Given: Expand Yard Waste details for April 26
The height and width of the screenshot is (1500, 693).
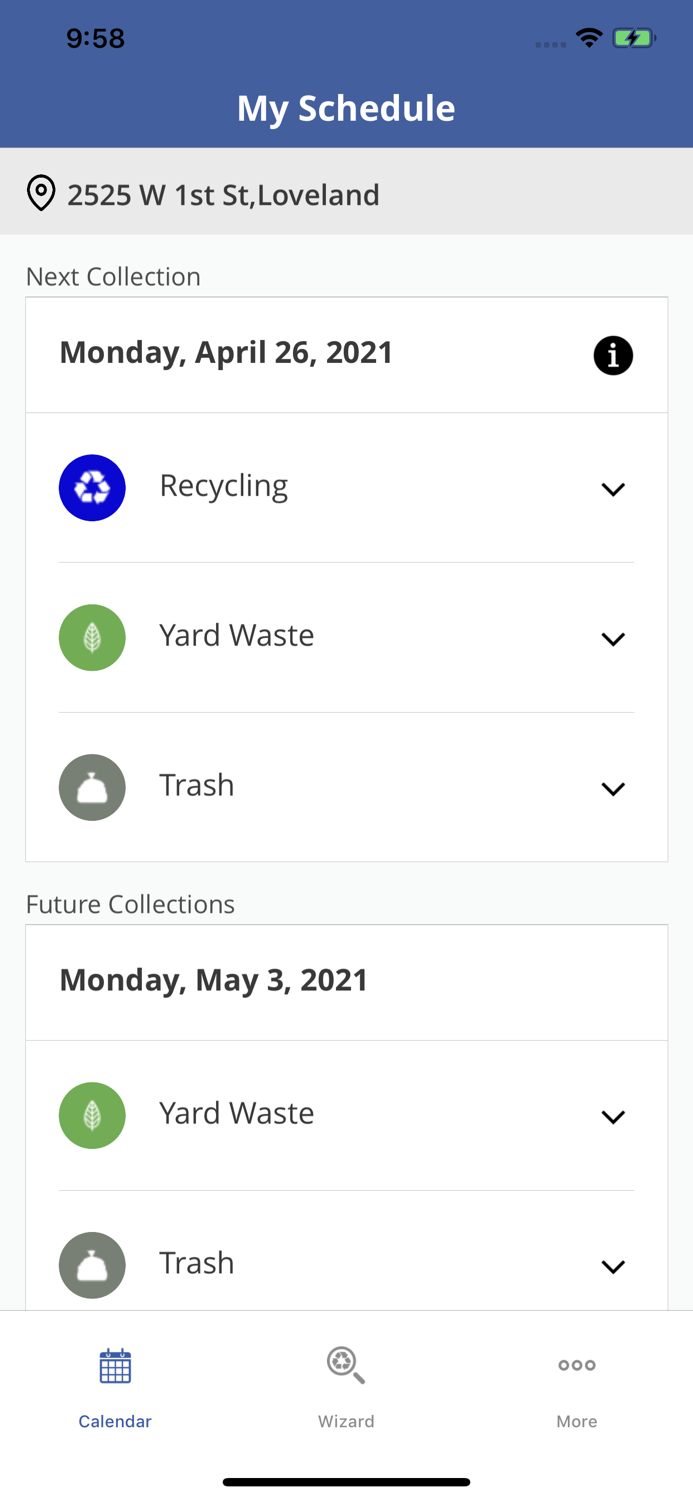Looking at the screenshot, I should (614, 639).
